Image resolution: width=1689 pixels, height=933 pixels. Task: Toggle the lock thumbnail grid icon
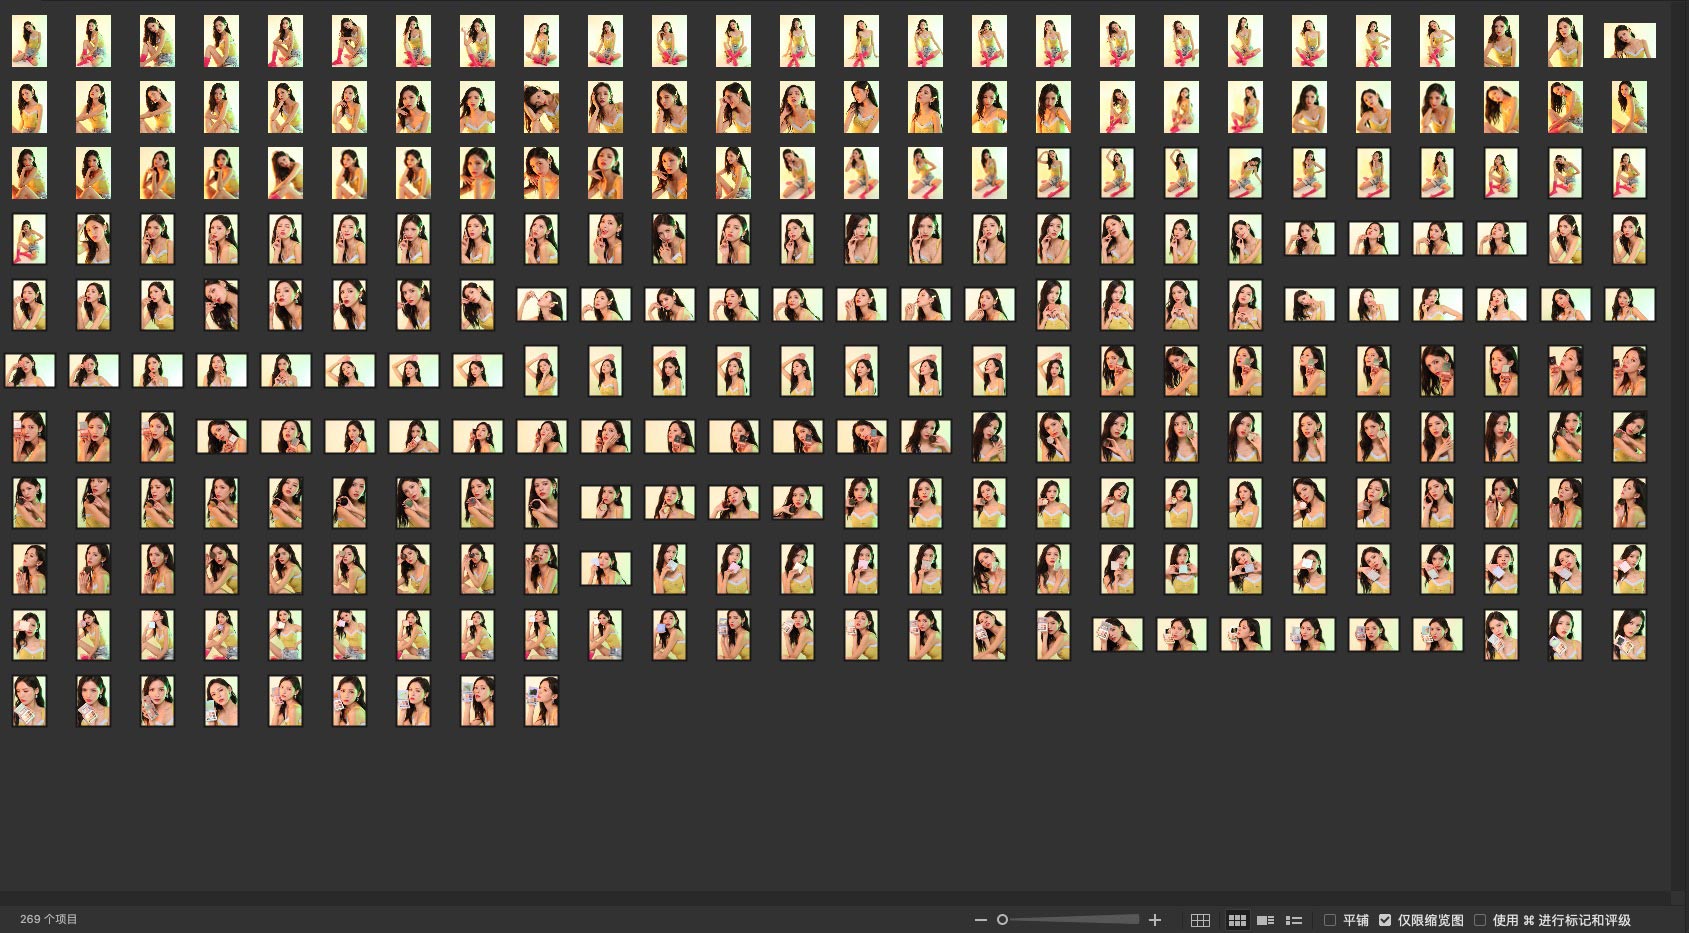pos(1200,920)
